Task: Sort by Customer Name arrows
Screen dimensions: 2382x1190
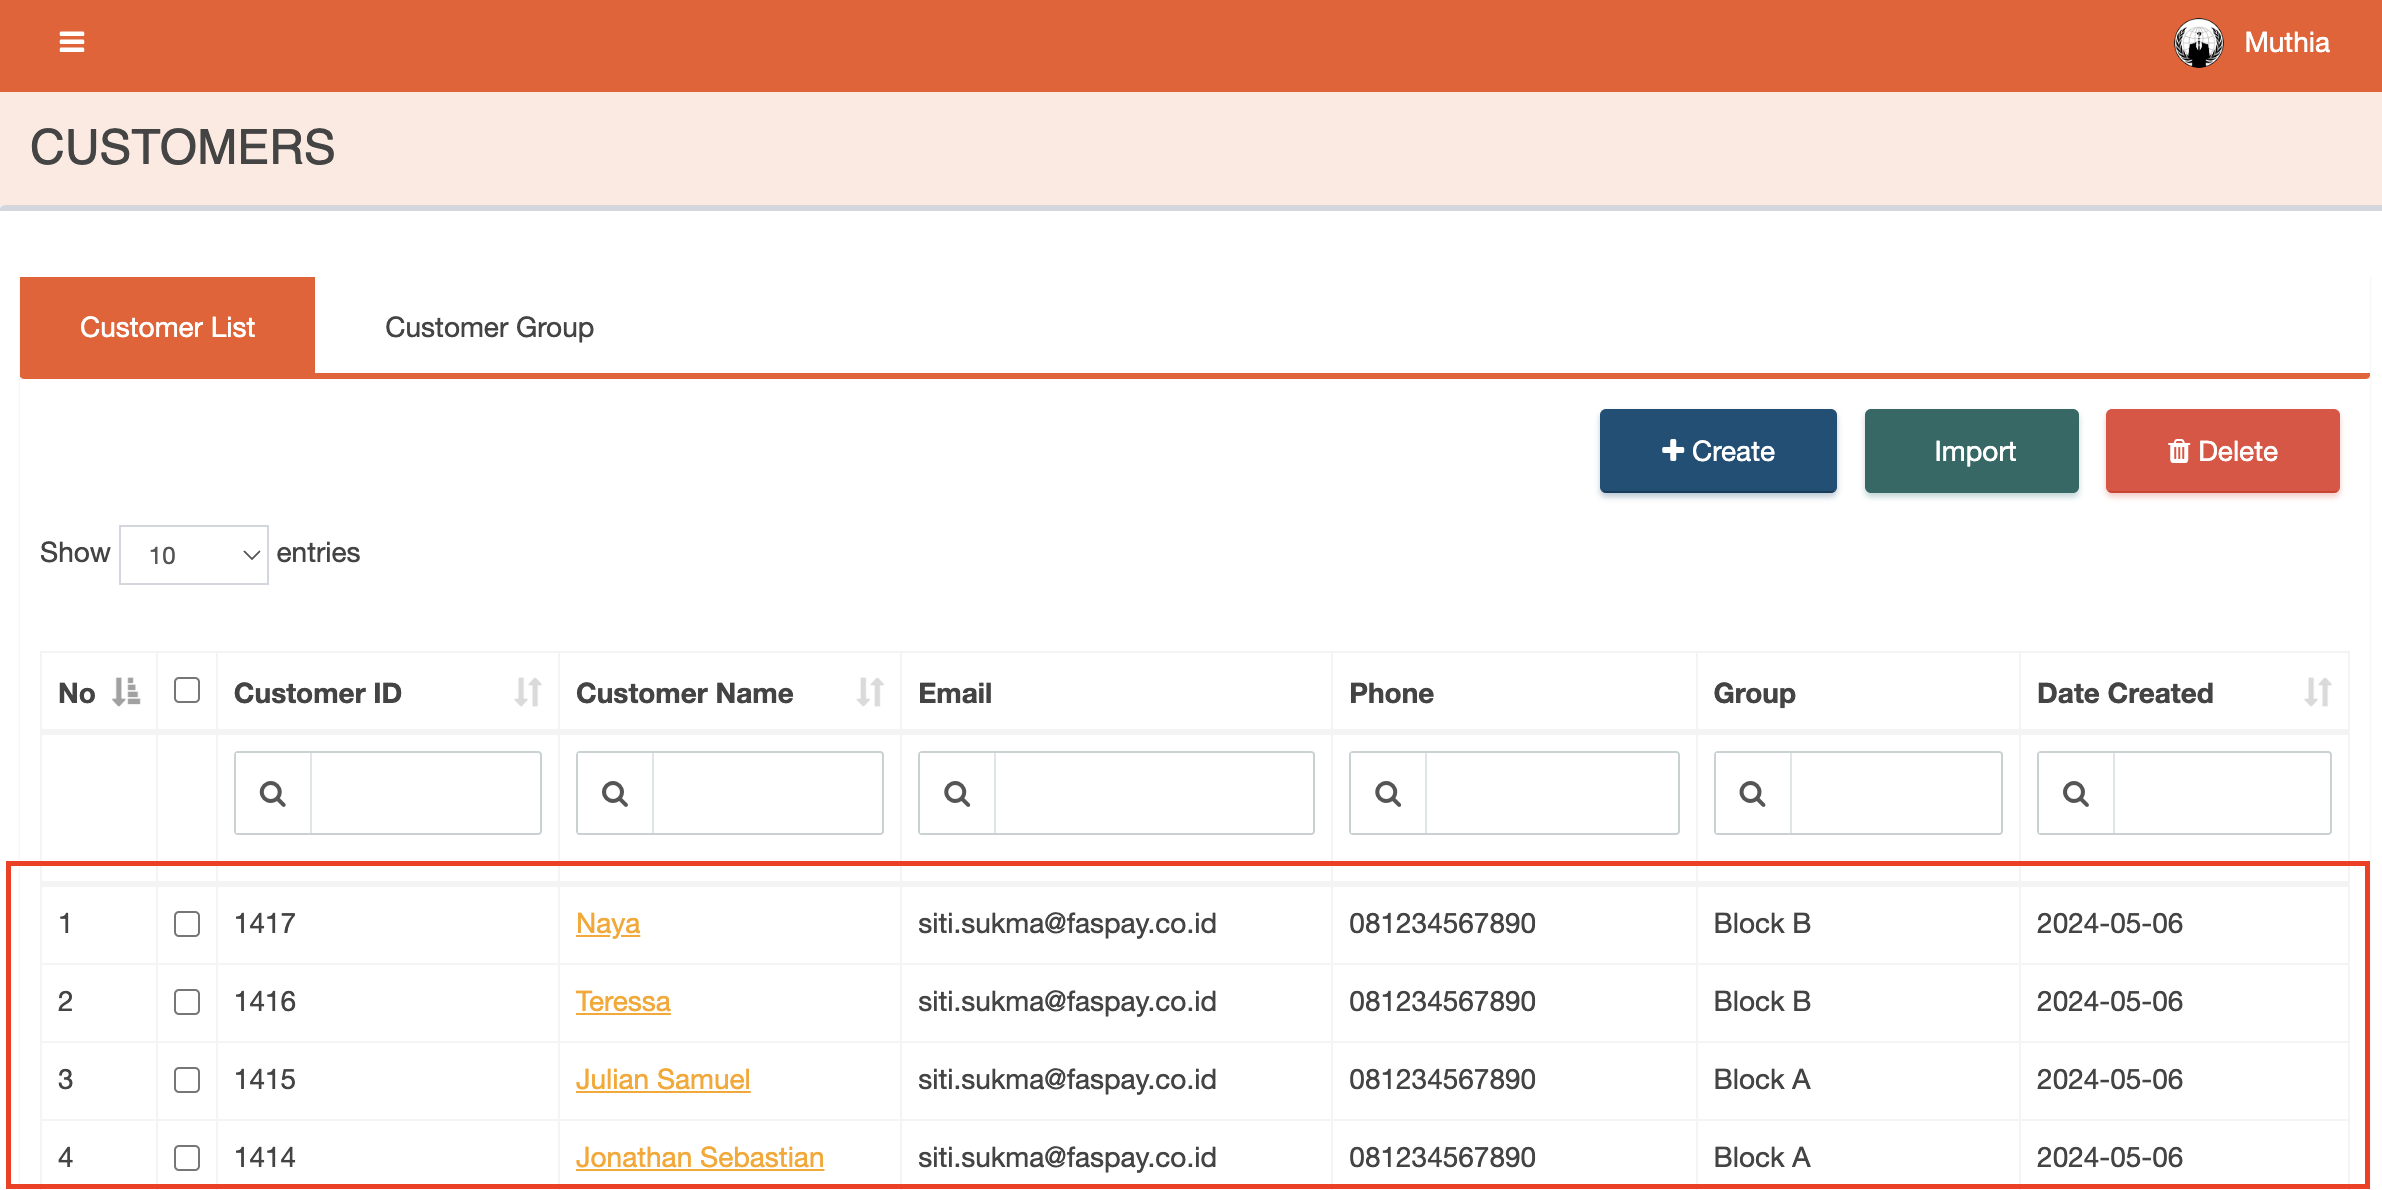Action: tap(869, 692)
